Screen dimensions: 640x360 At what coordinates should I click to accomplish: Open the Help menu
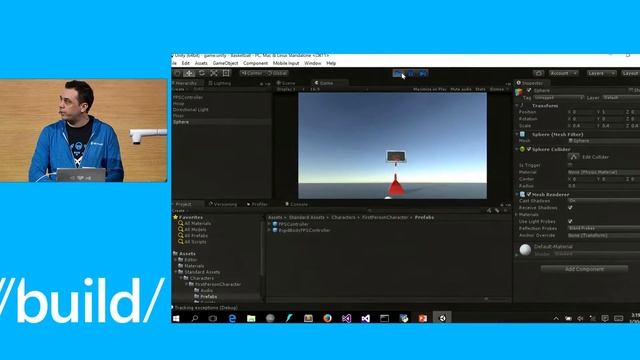331,63
